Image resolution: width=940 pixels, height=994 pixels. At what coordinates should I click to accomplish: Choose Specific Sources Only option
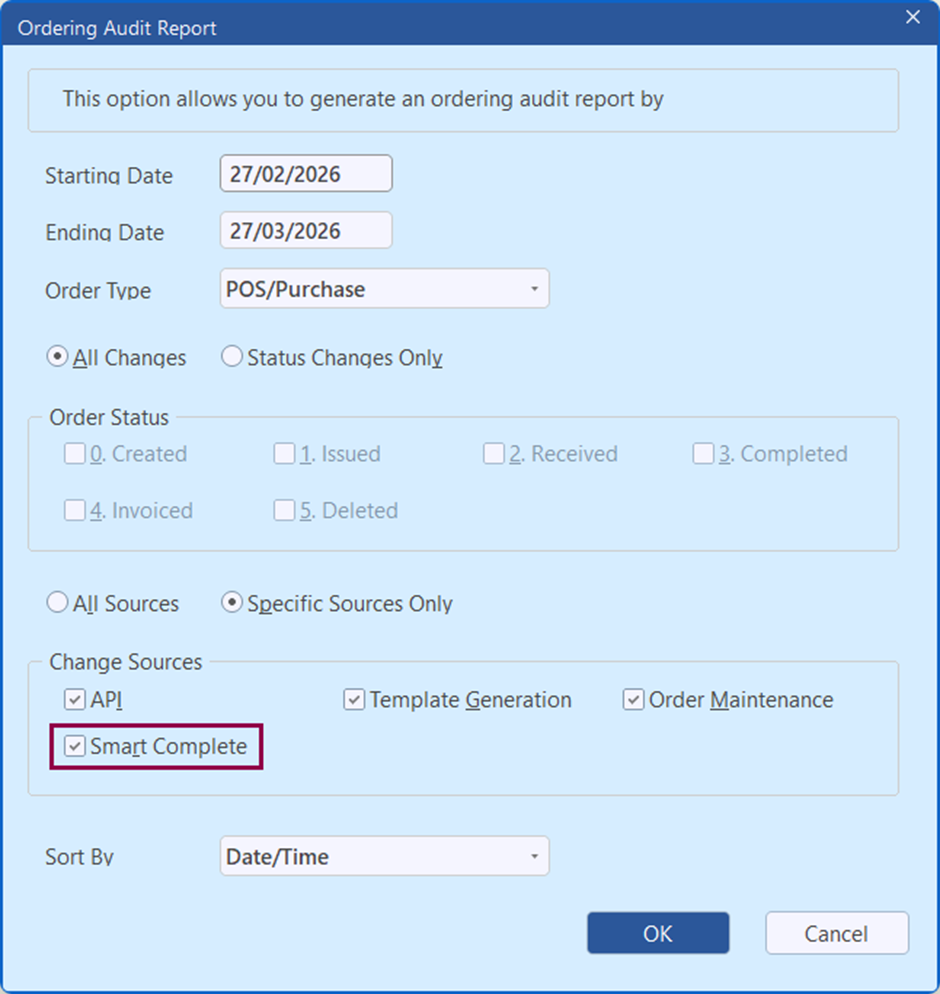click(x=232, y=603)
